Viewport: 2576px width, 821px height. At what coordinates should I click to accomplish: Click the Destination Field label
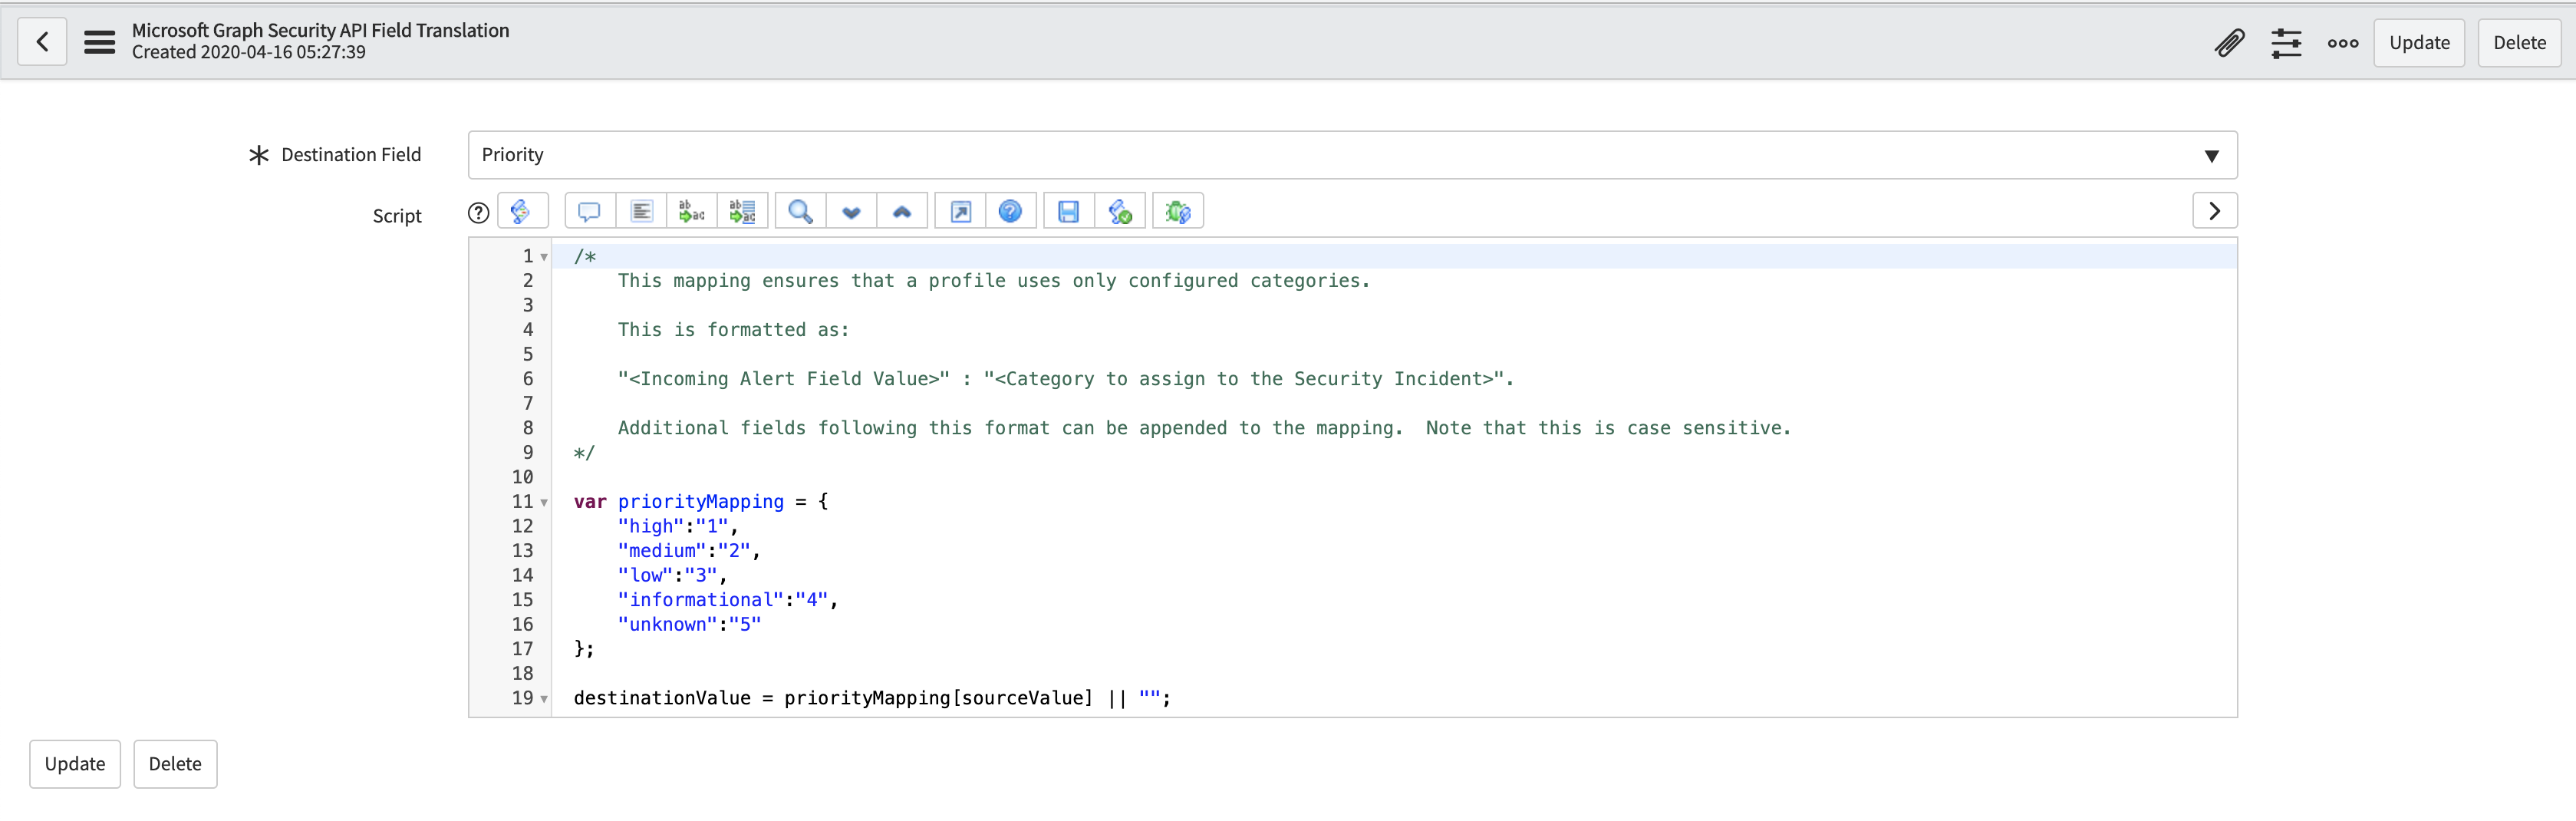tap(351, 155)
